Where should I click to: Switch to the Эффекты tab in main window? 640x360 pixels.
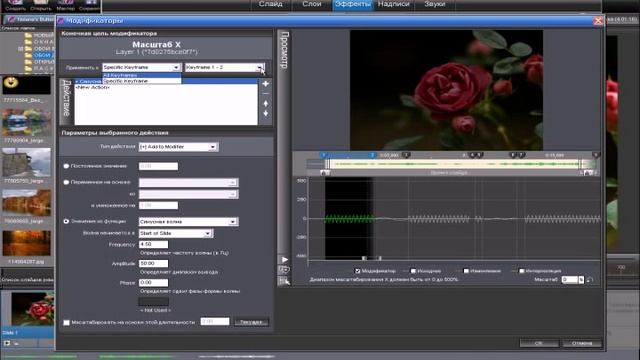pyautogui.click(x=353, y=4)
